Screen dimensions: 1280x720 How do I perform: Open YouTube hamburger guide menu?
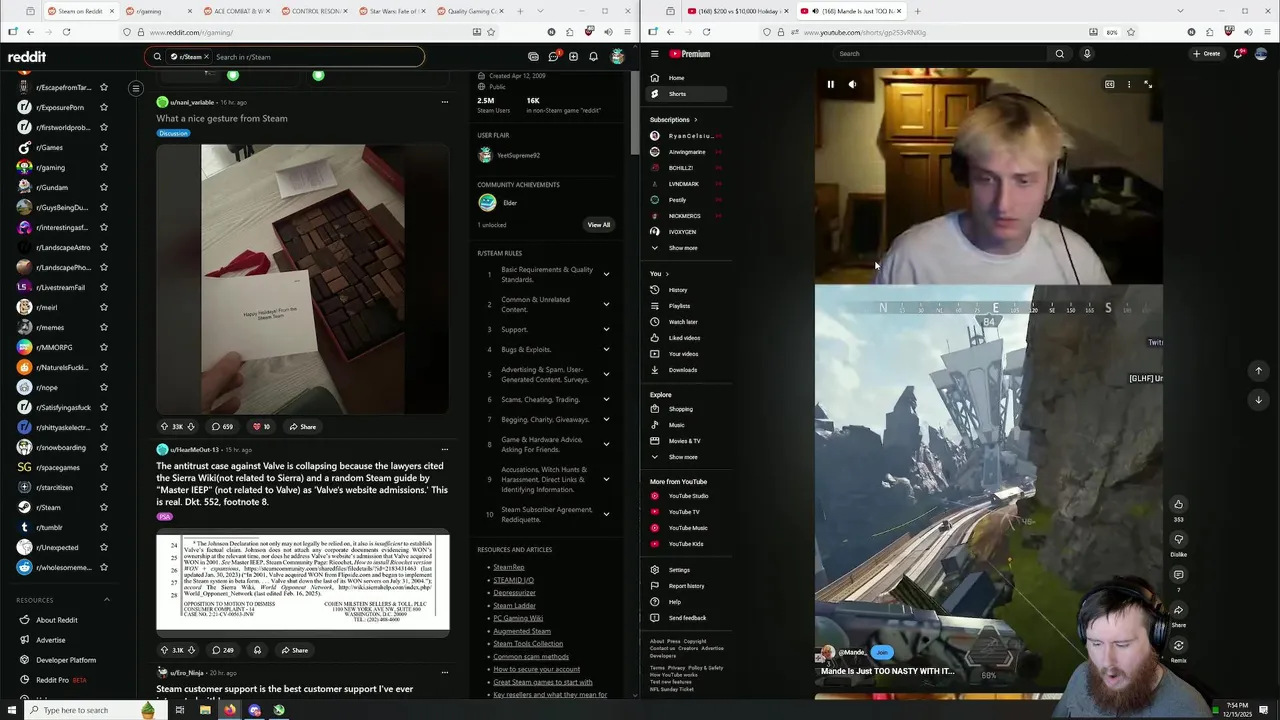(654, 54)
